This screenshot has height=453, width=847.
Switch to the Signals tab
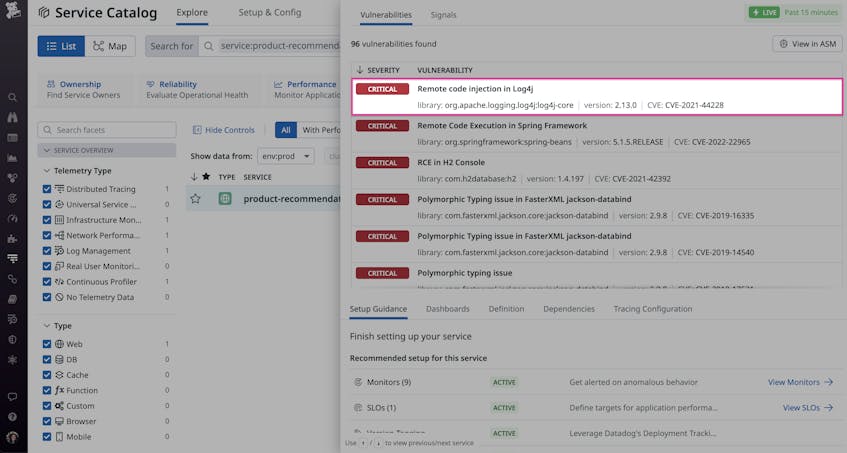443,15
